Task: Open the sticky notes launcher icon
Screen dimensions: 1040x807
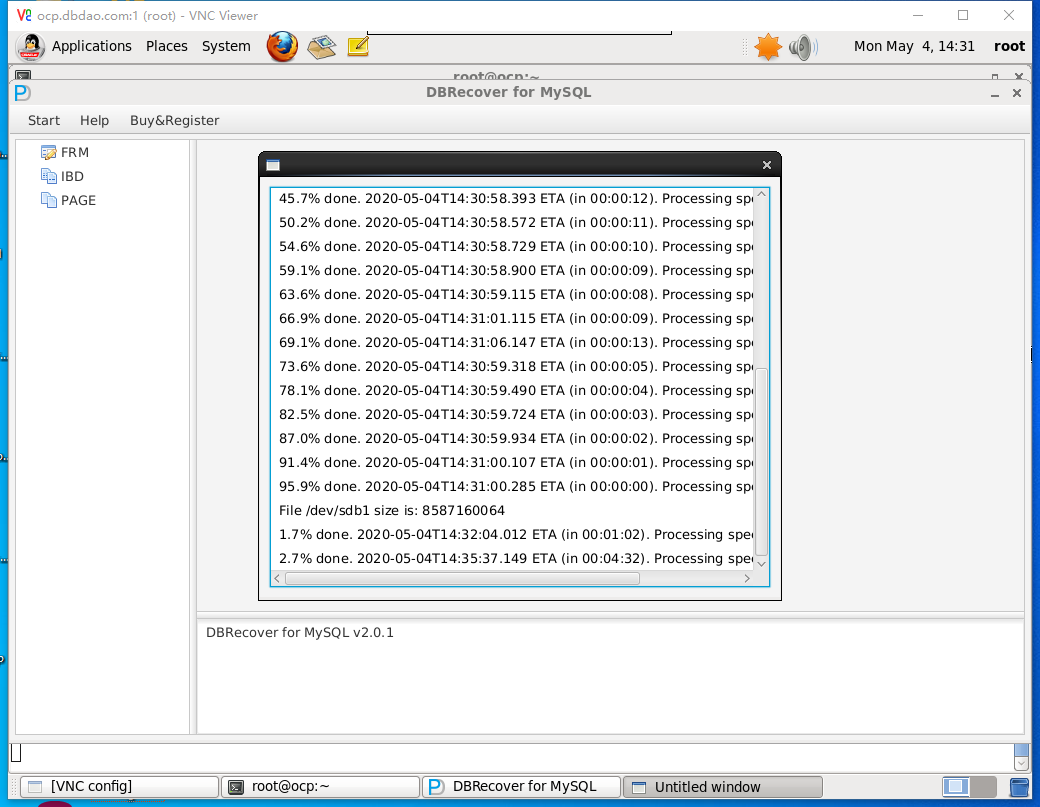Action: point(358,46)
